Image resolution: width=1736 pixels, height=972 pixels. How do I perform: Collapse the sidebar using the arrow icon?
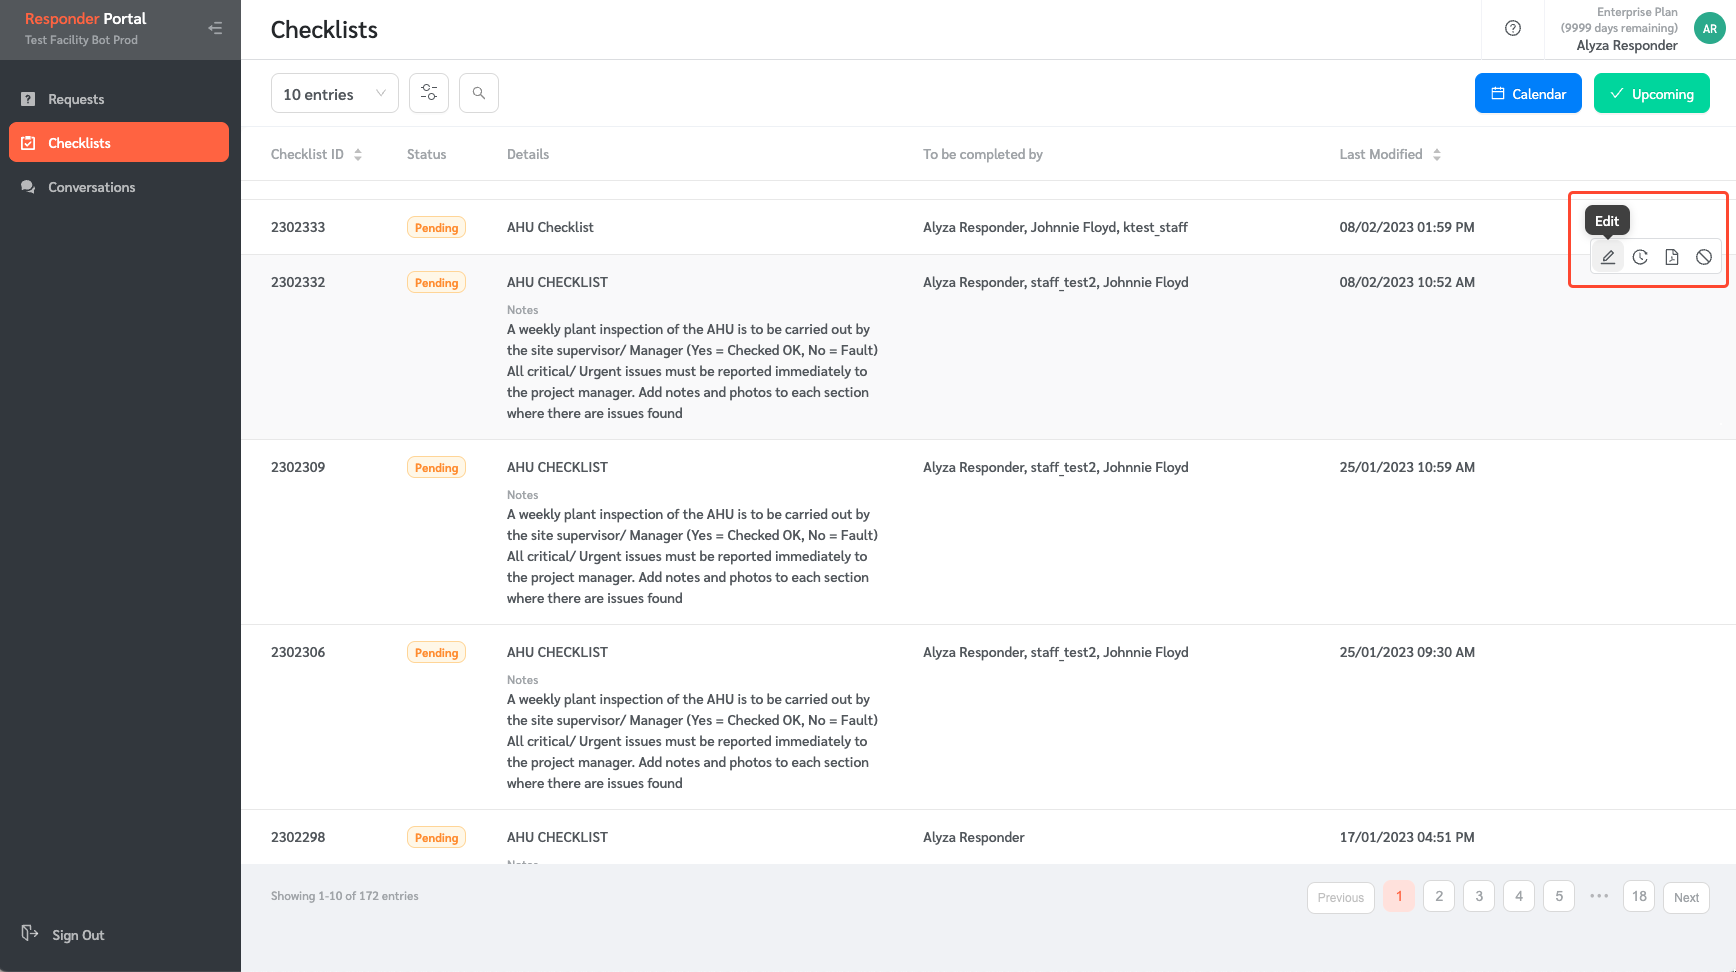pyautogui.click(x=216, y=27)
